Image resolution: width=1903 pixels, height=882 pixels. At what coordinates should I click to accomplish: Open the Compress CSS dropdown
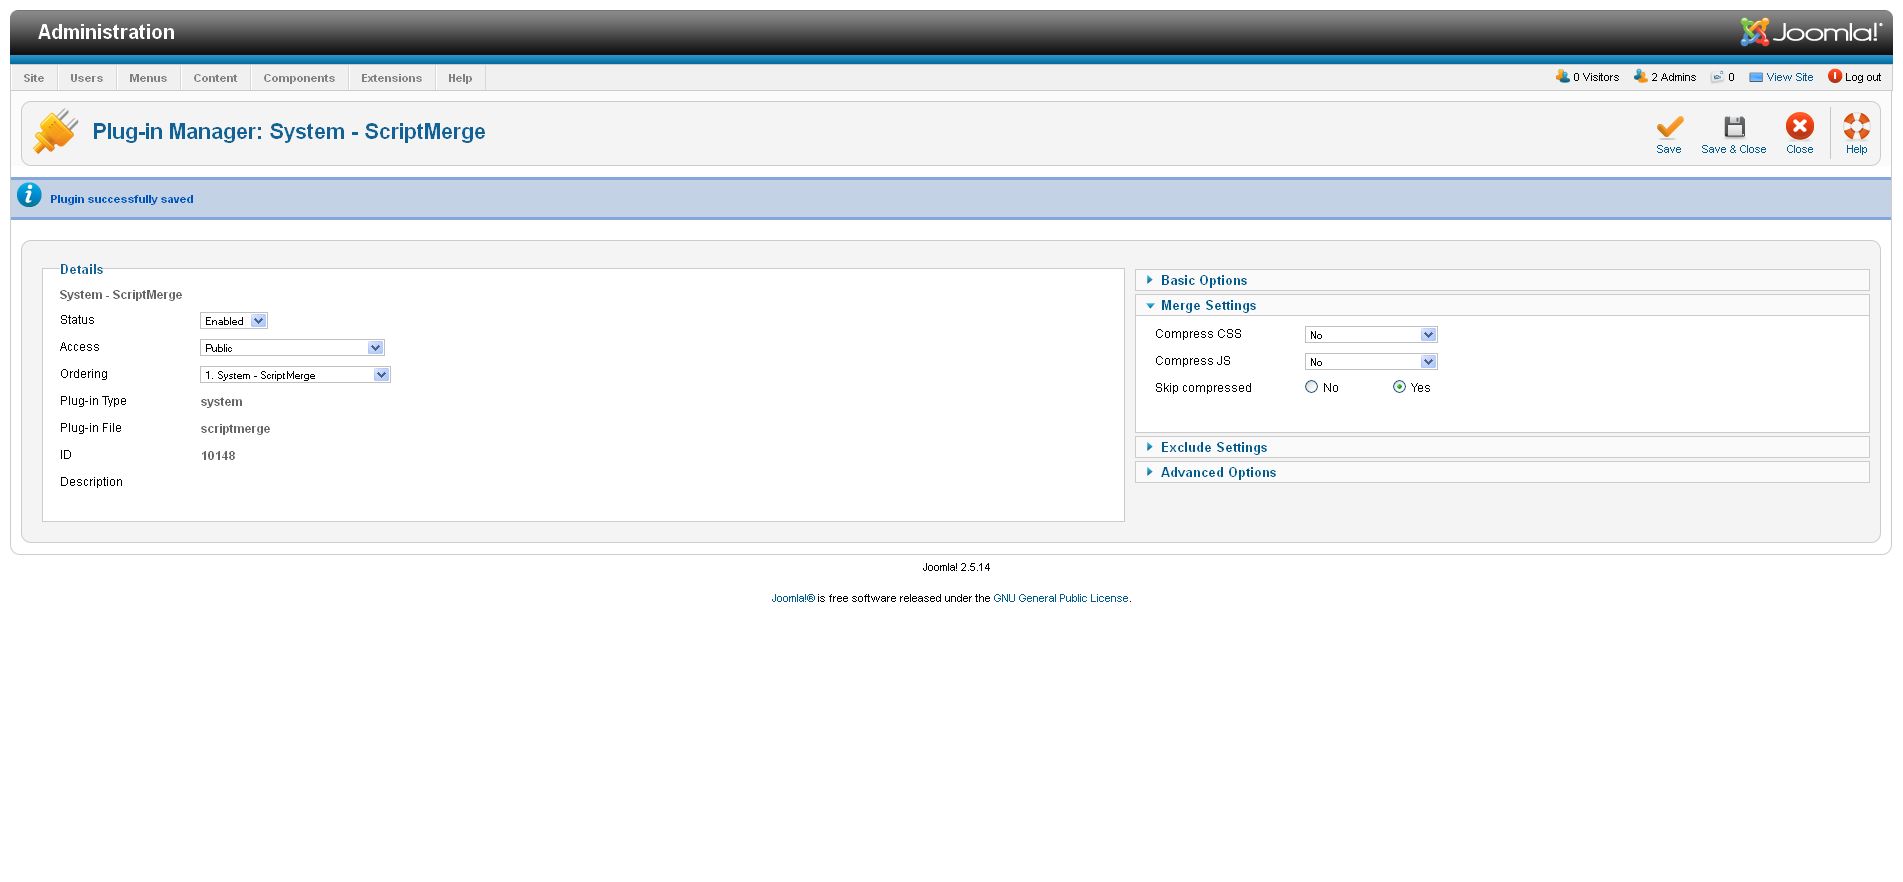(x=1370, y=335)
